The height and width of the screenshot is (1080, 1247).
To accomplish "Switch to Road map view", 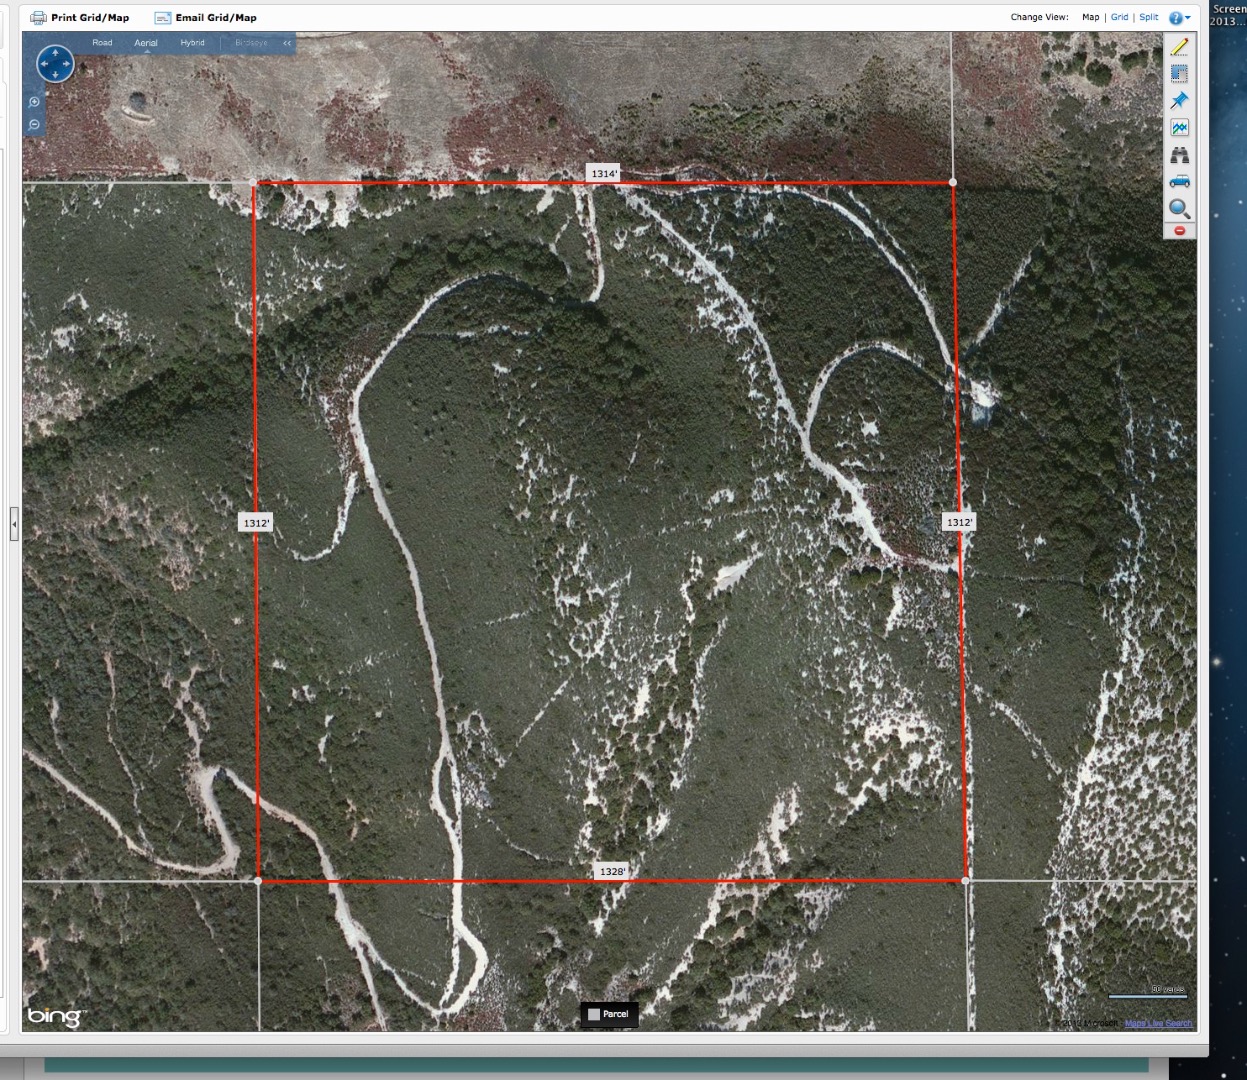I will pos(102,43).
